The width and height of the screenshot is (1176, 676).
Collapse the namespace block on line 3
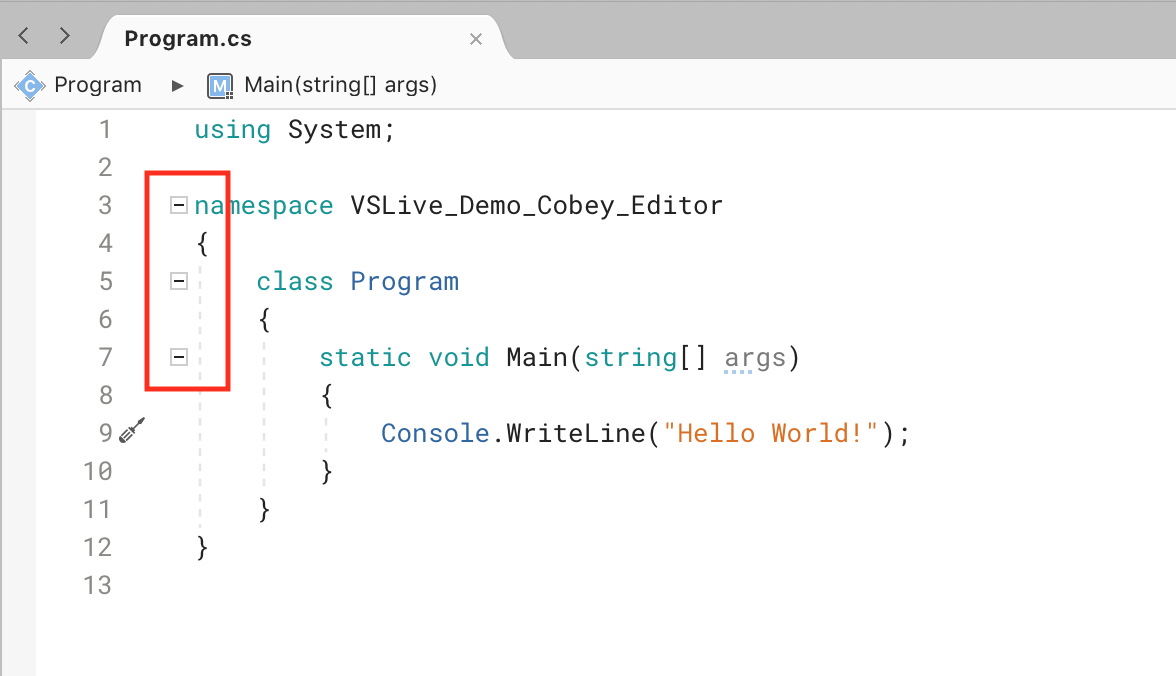(178, 205)
